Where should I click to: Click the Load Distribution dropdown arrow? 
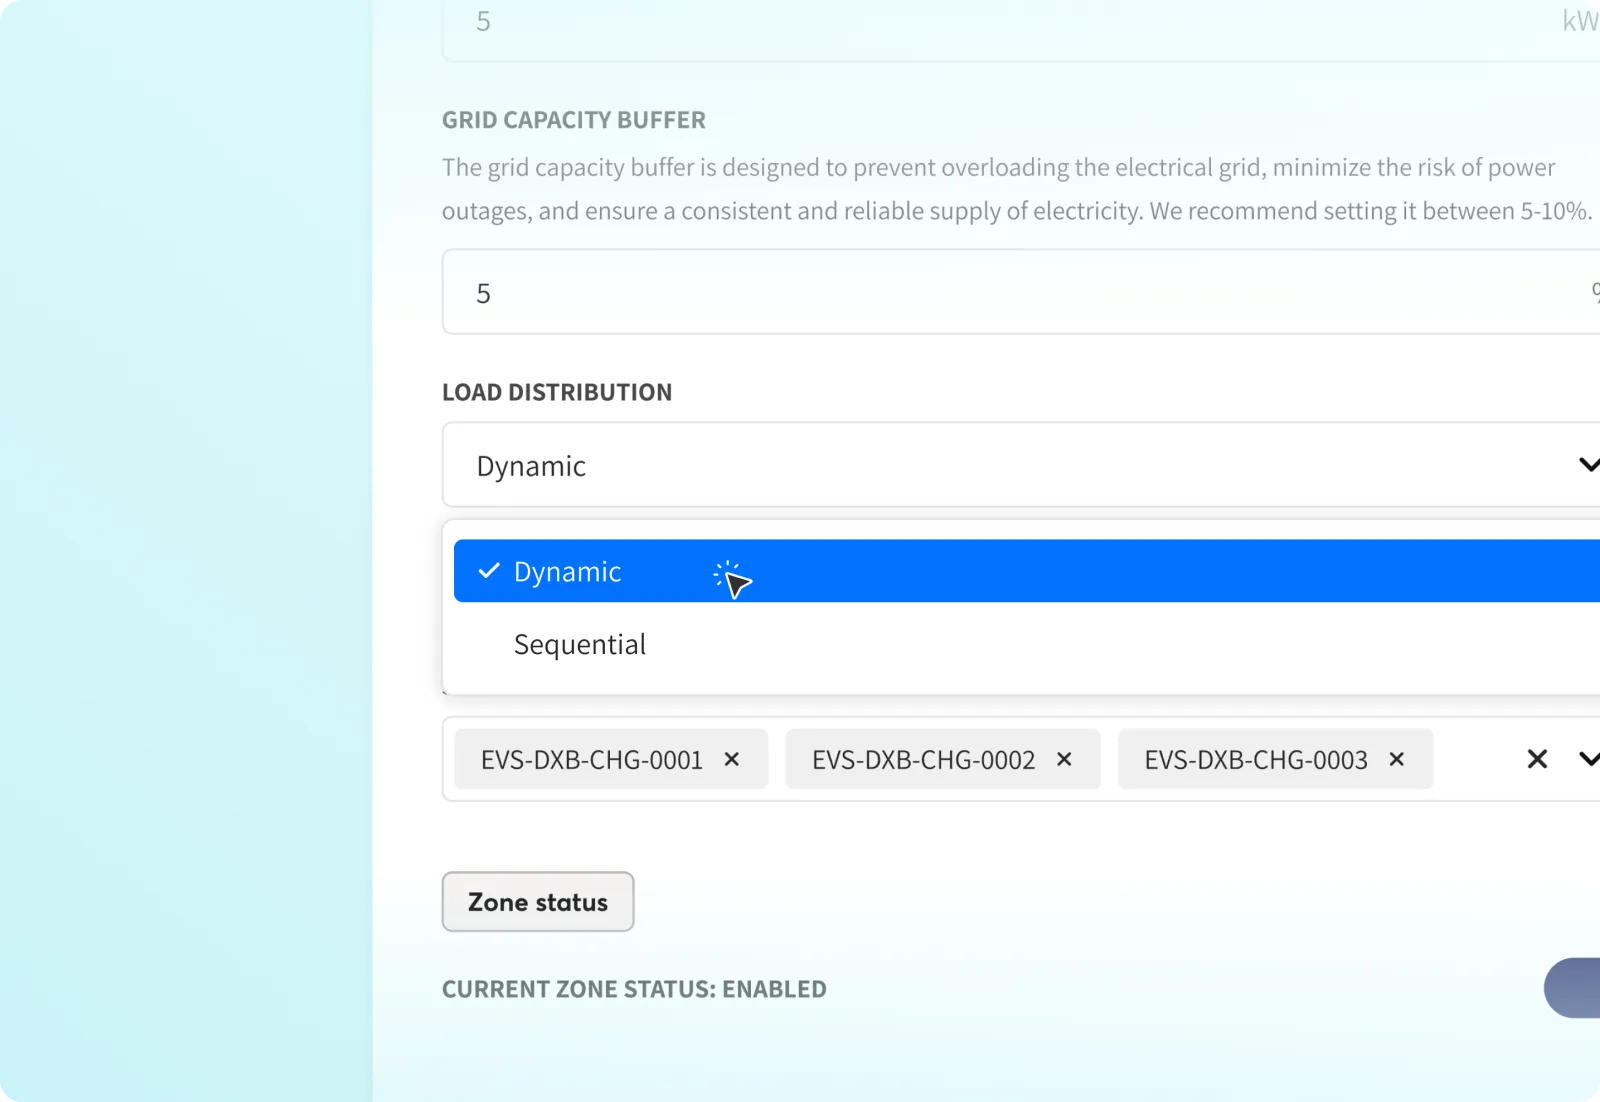point(1588,465)
